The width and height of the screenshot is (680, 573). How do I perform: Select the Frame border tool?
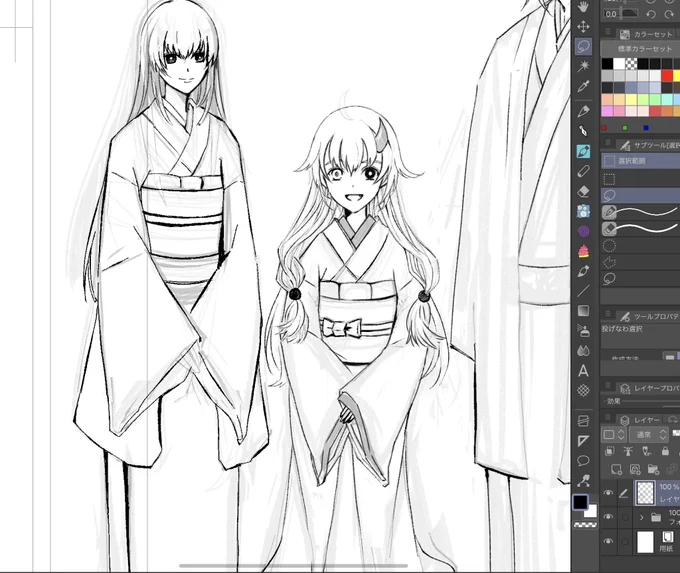[x=584, y=421]
